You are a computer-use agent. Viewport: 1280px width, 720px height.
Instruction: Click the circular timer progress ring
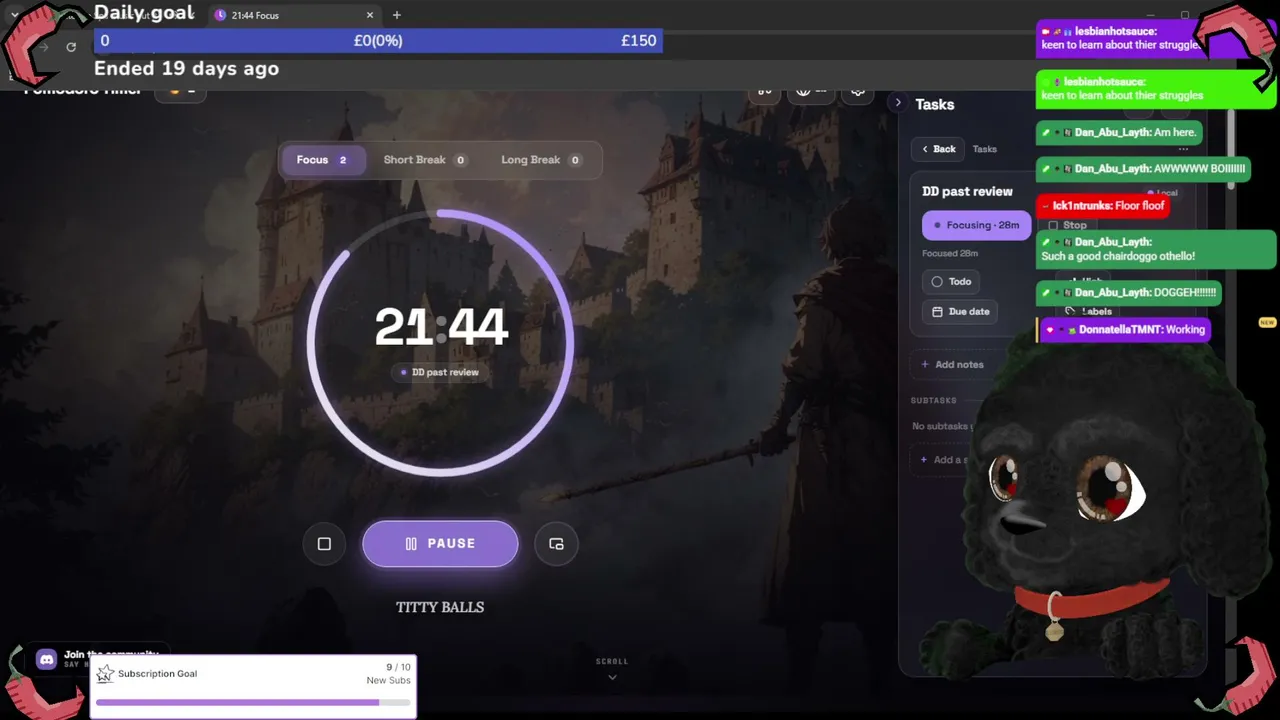[x=440, y=343]
